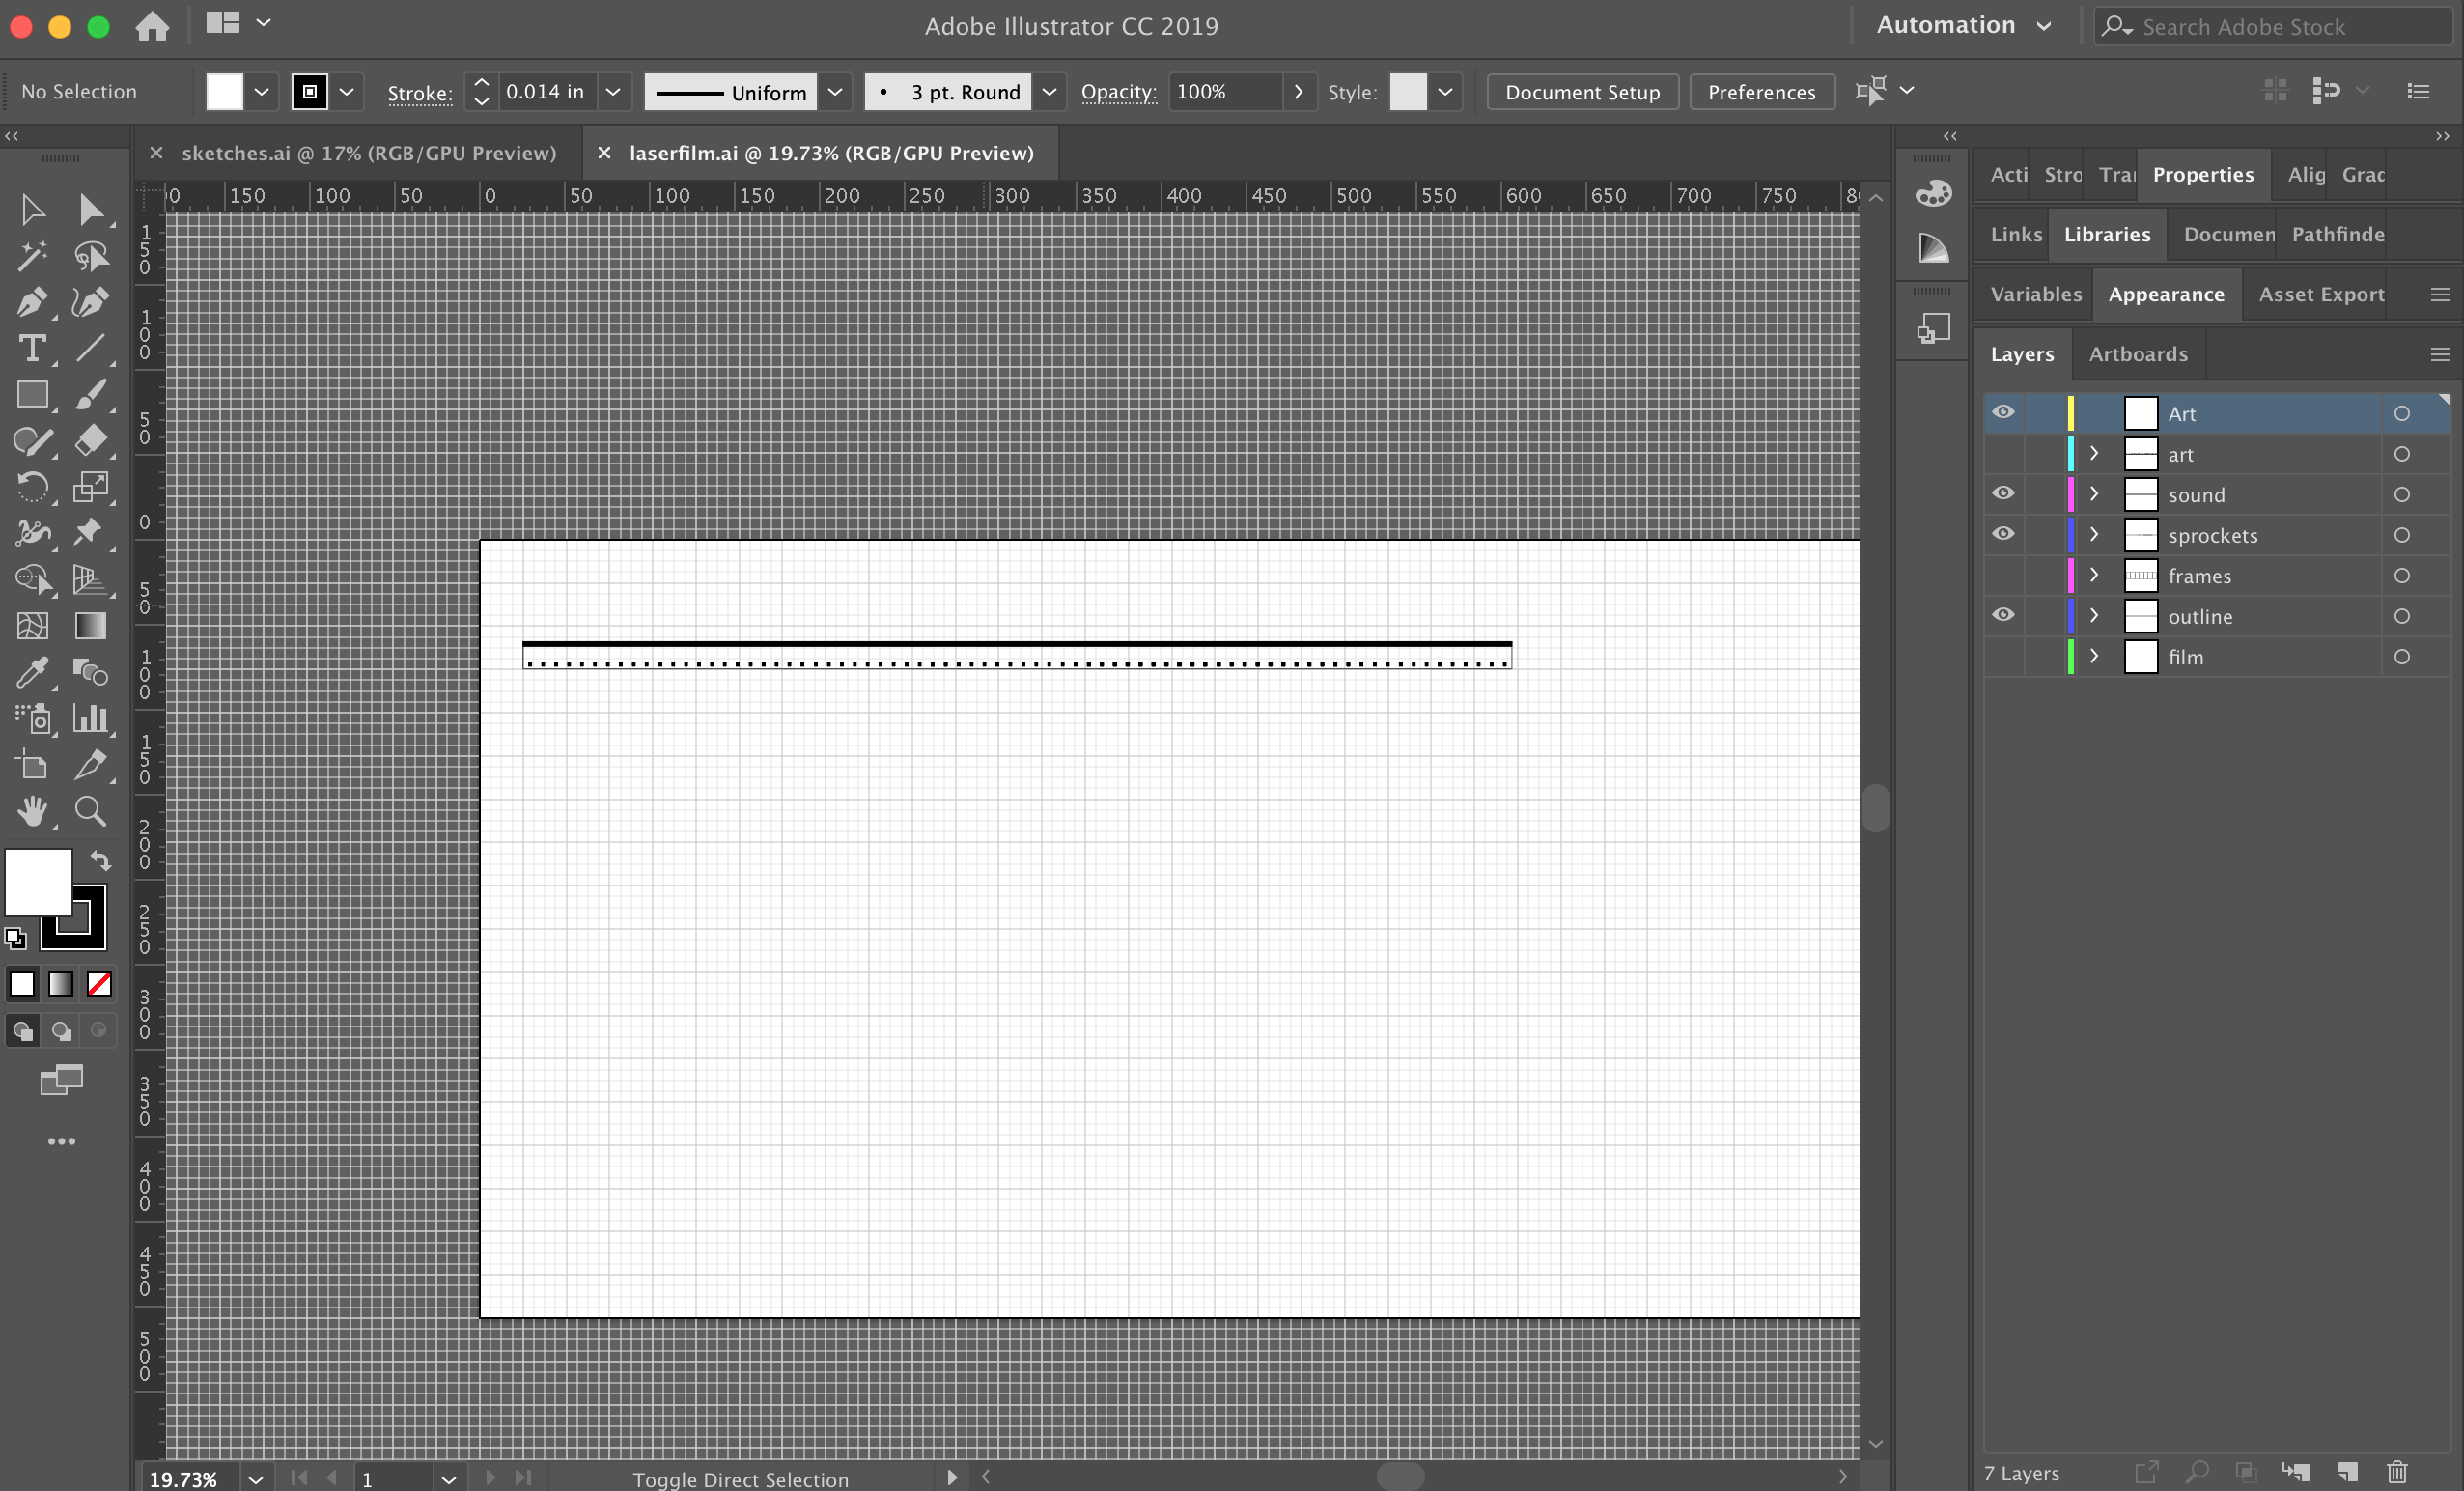This screenshot has height=1491, width=2464.
Task: Hide the sound layer
Action: point(2003,494)
